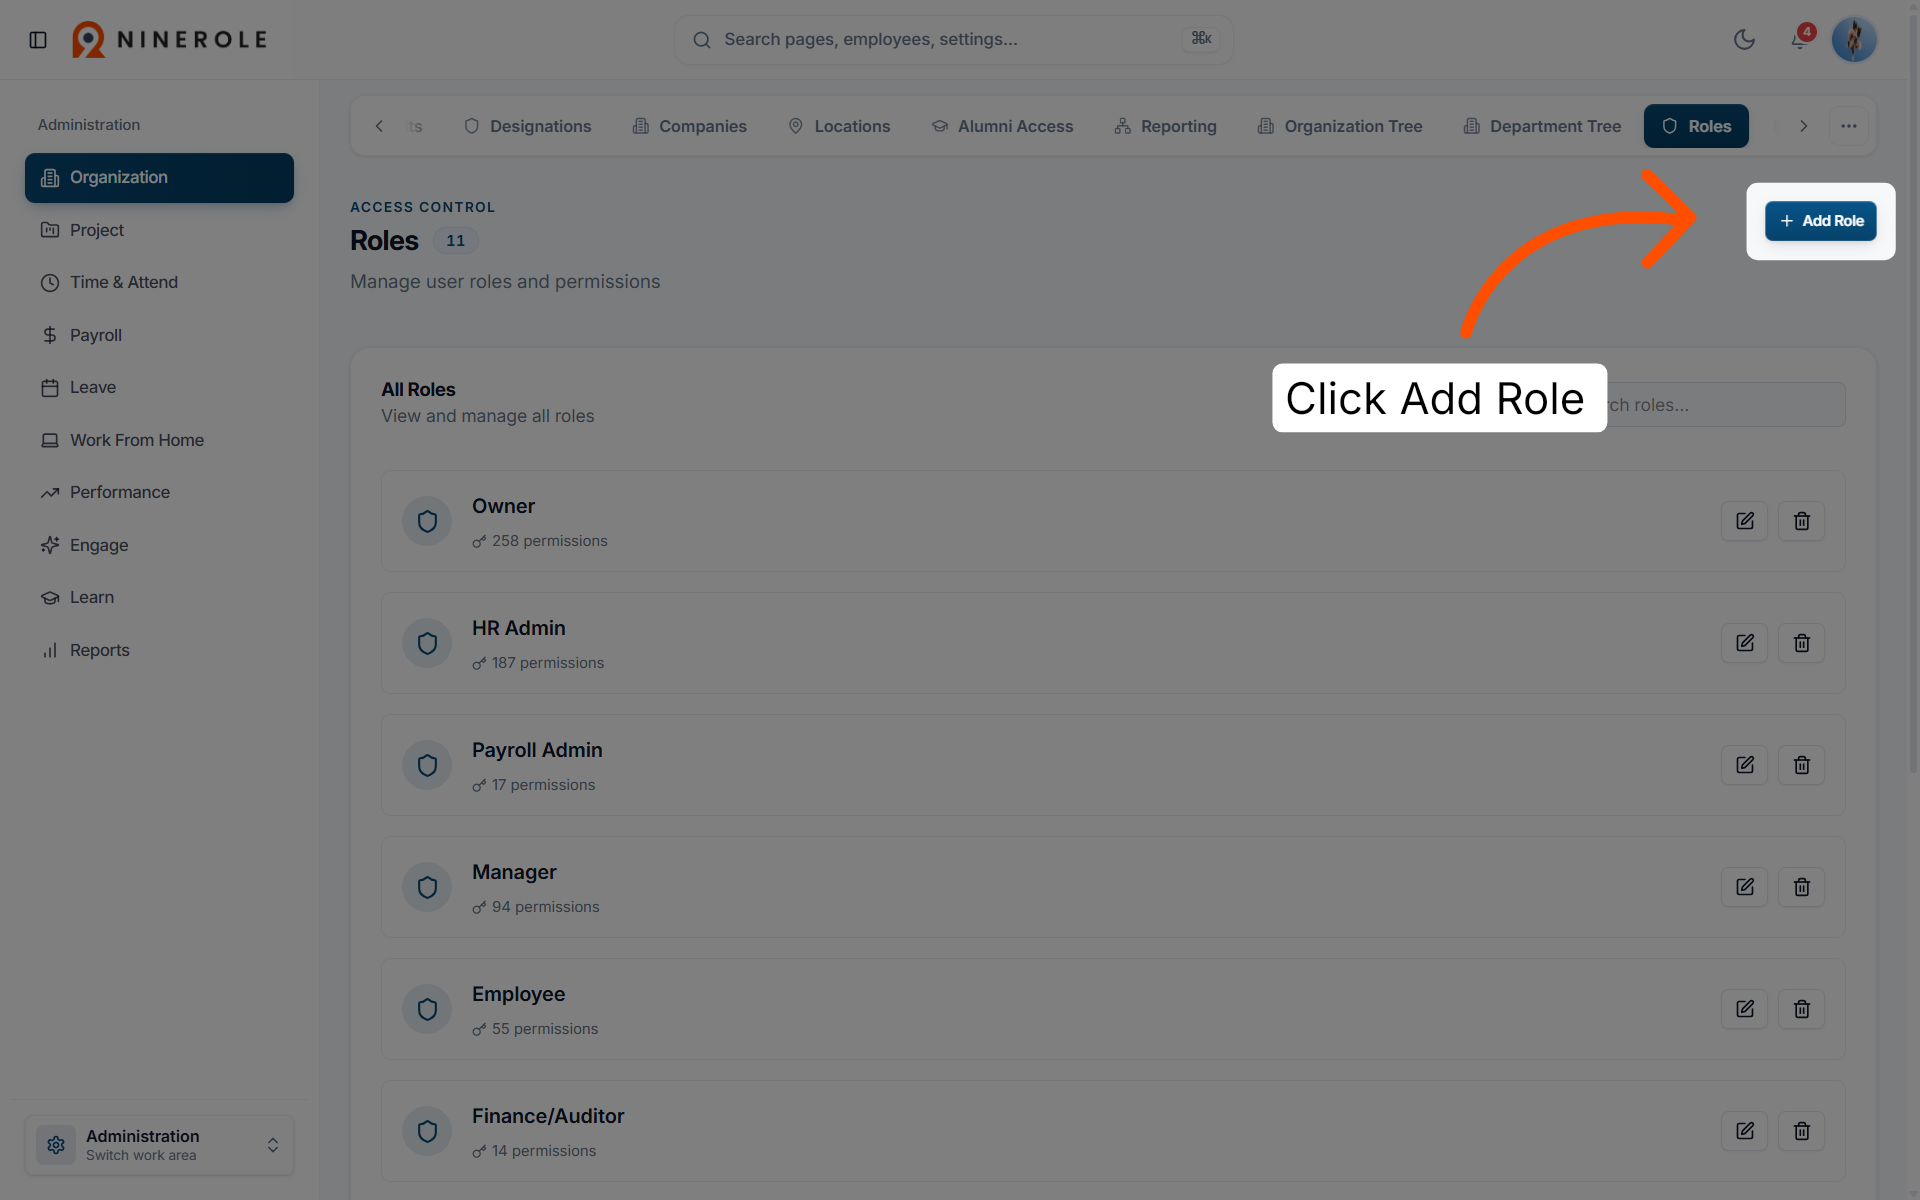The width and height of the screenshot is (1920, 1200).
Task: Open the tab bar more options menu
Action: coord(1849,126)
